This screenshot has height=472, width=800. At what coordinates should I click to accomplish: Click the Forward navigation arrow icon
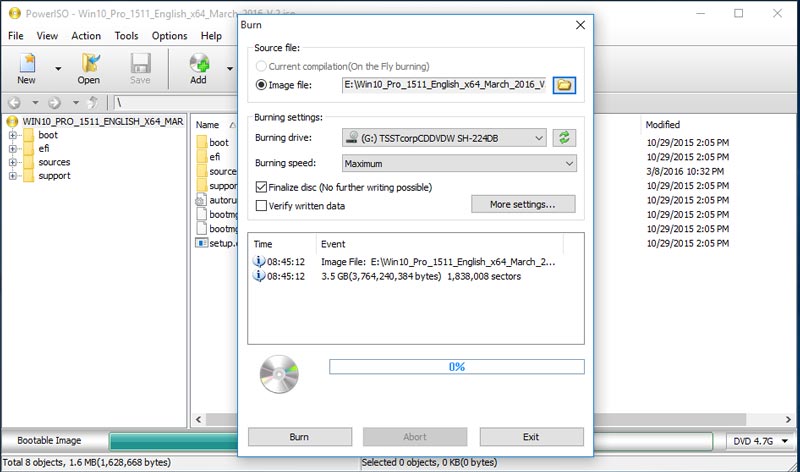click(54, 103)
